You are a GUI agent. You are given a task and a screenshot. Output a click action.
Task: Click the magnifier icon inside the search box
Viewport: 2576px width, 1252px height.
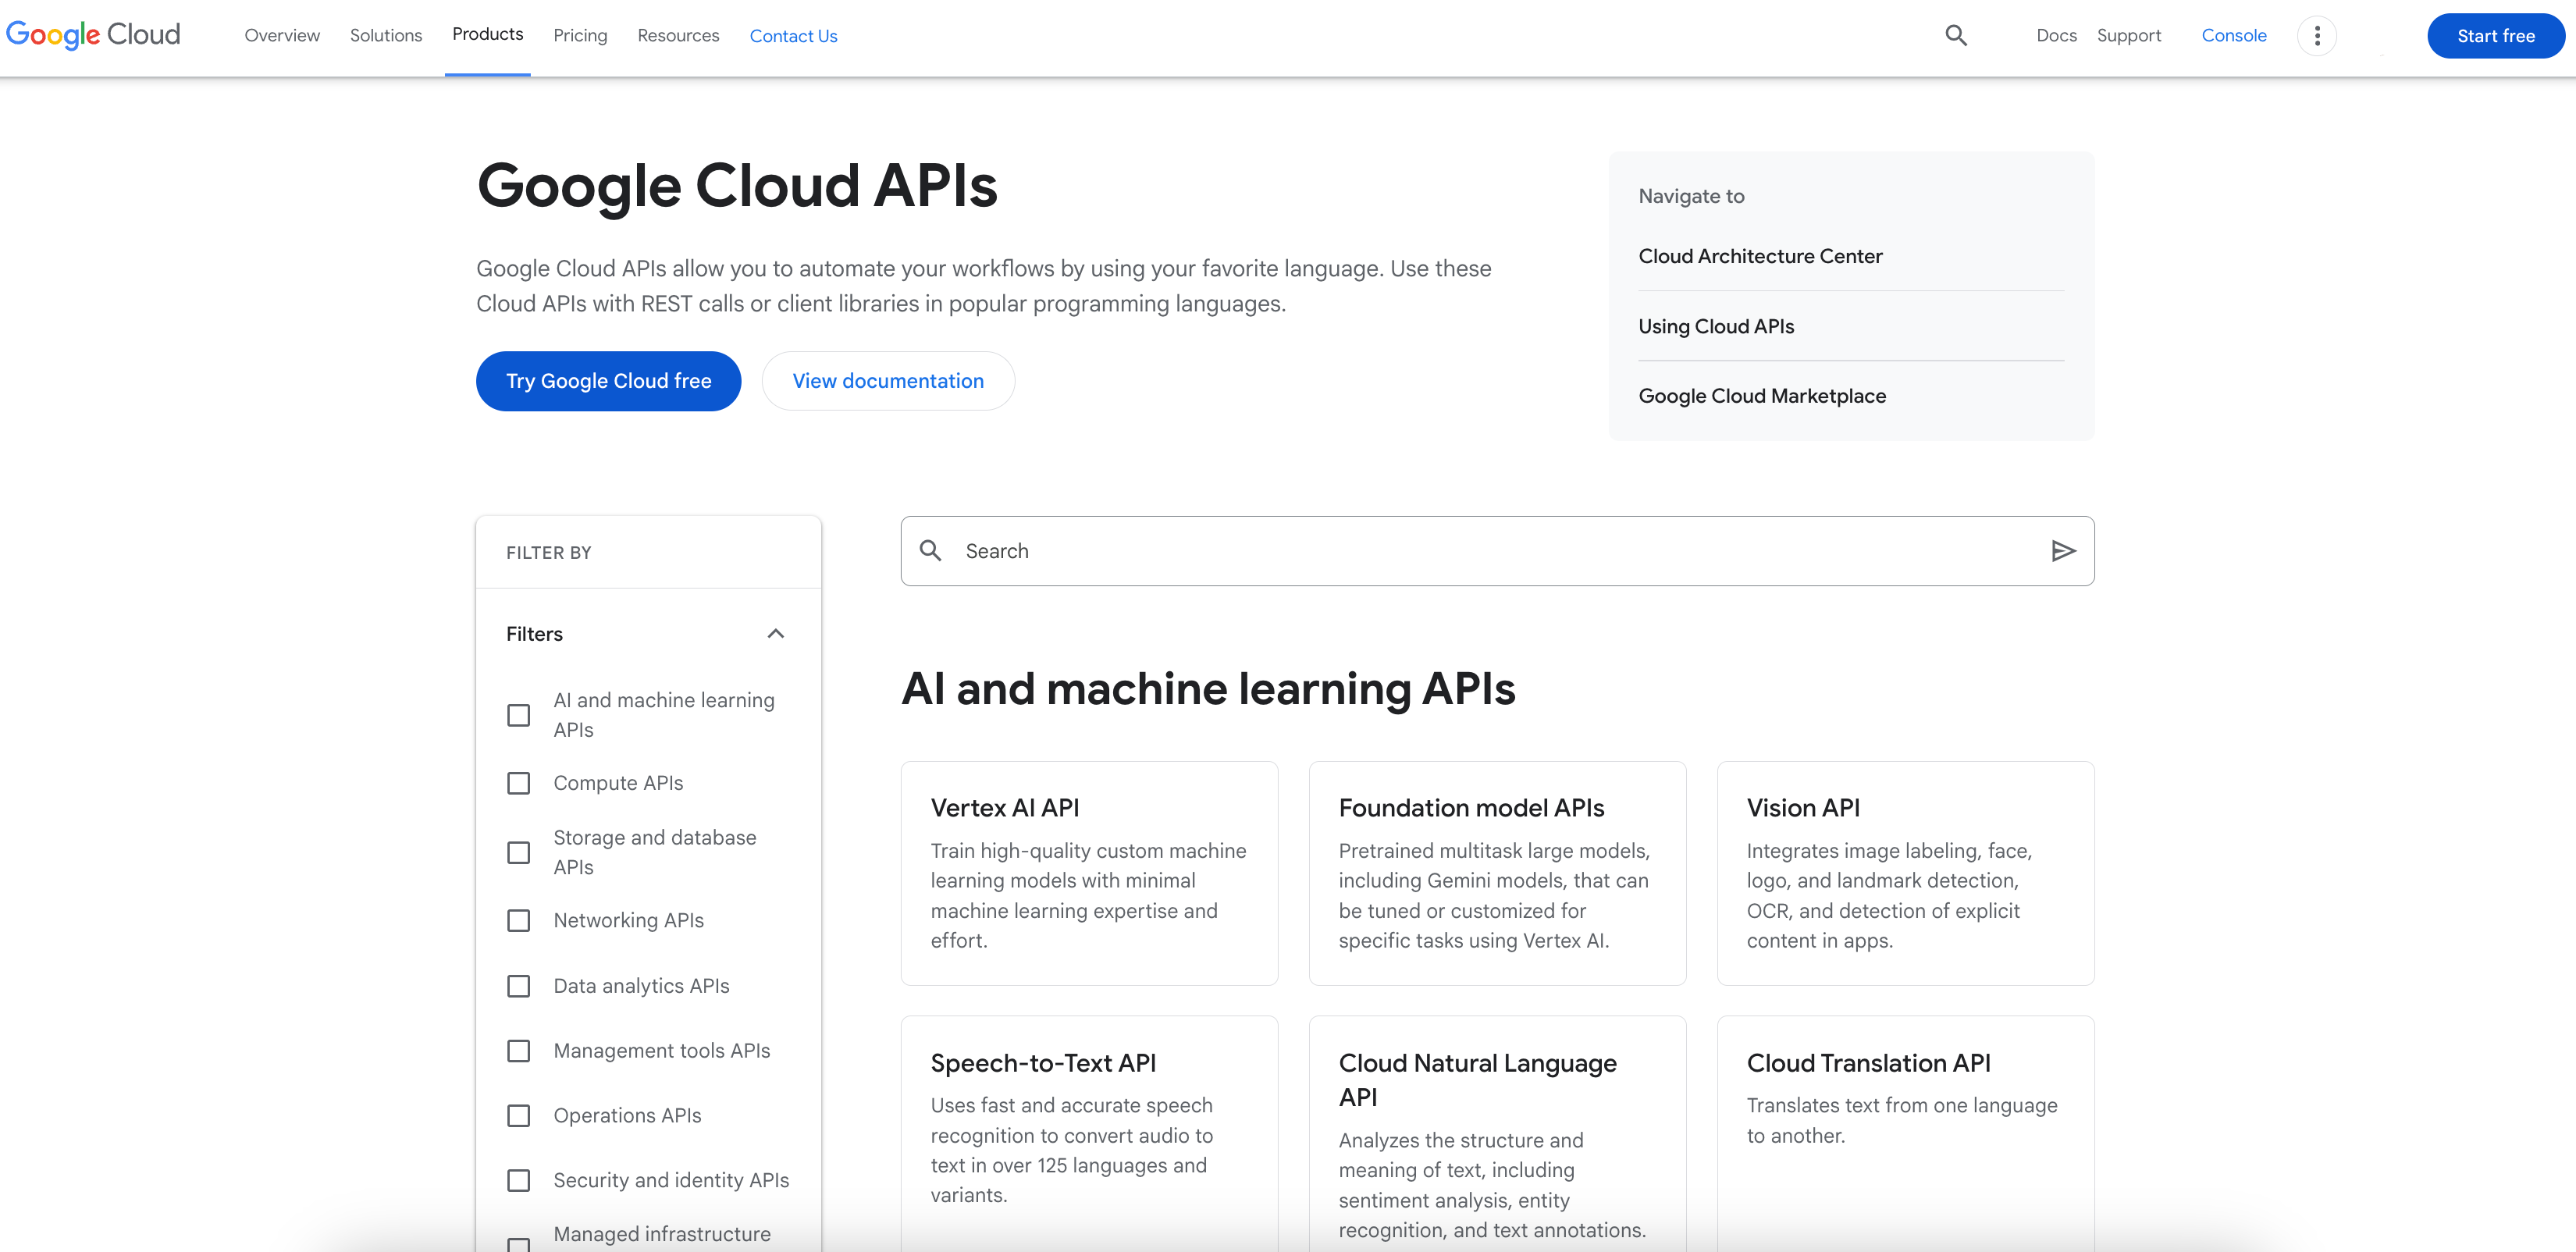coord(930,551)
